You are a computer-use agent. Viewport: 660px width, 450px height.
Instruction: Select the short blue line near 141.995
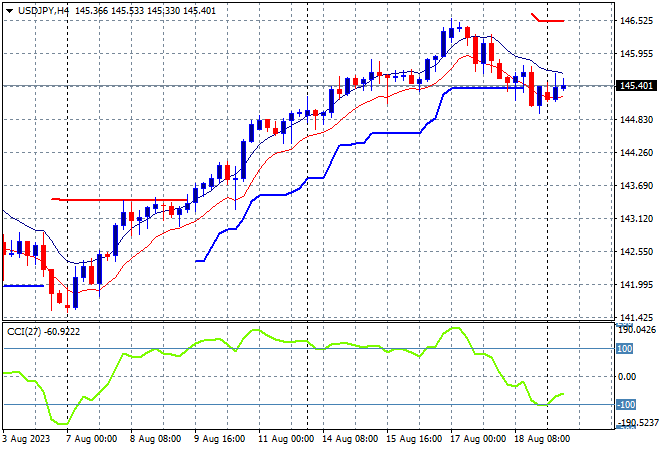(x=23, y=286)
